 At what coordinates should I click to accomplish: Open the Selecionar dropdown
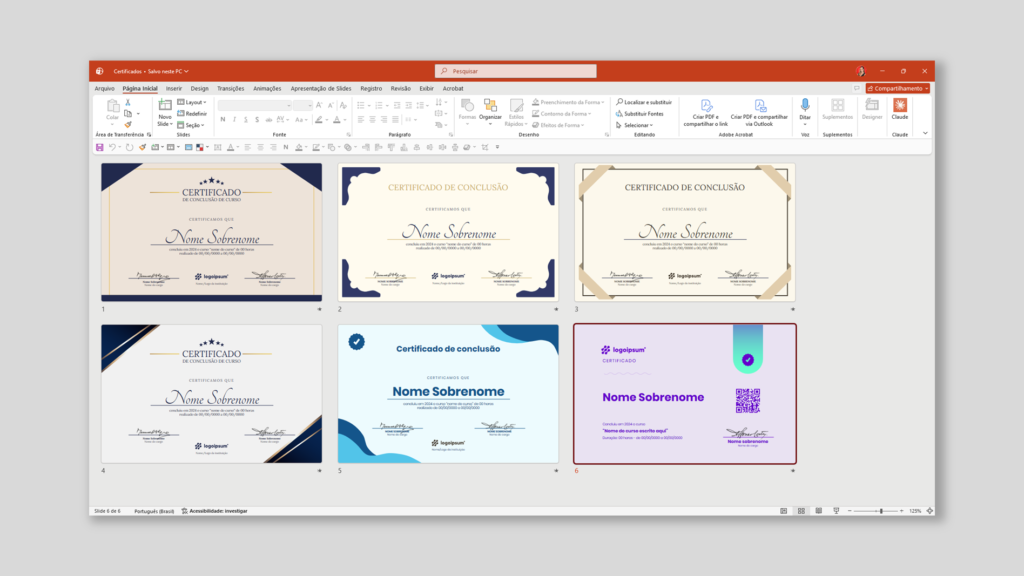634,125
